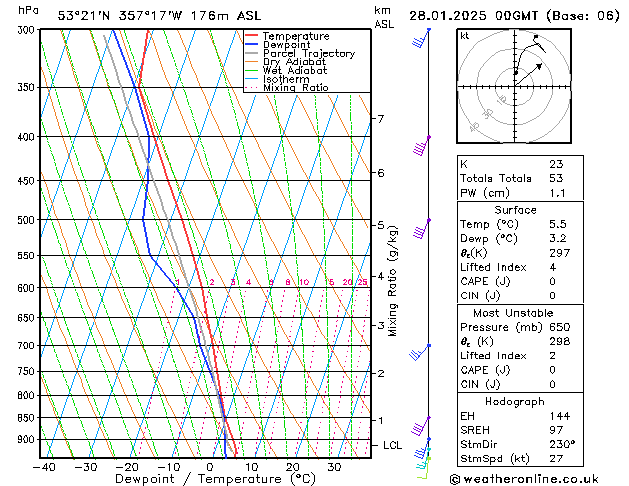Click the '700' pressure level label
Image resolution: width=629 pixels, height=486 pixels.
click(x=28, y=346)
